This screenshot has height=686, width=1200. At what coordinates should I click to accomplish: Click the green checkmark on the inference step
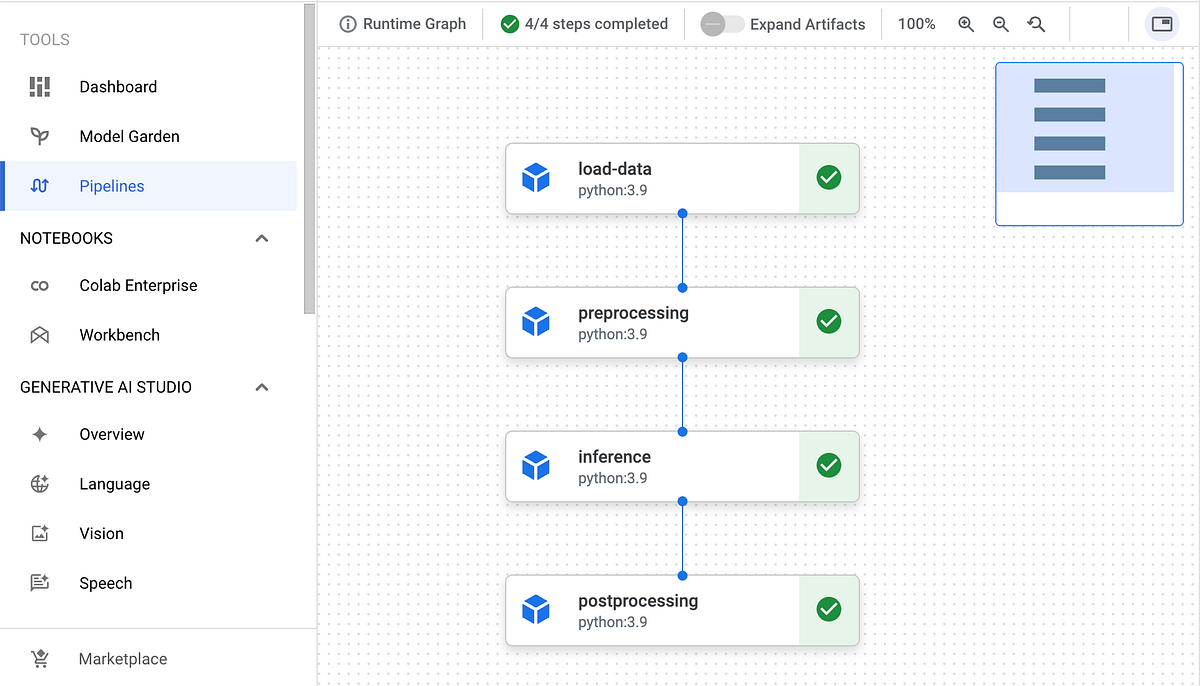point(828,465)
